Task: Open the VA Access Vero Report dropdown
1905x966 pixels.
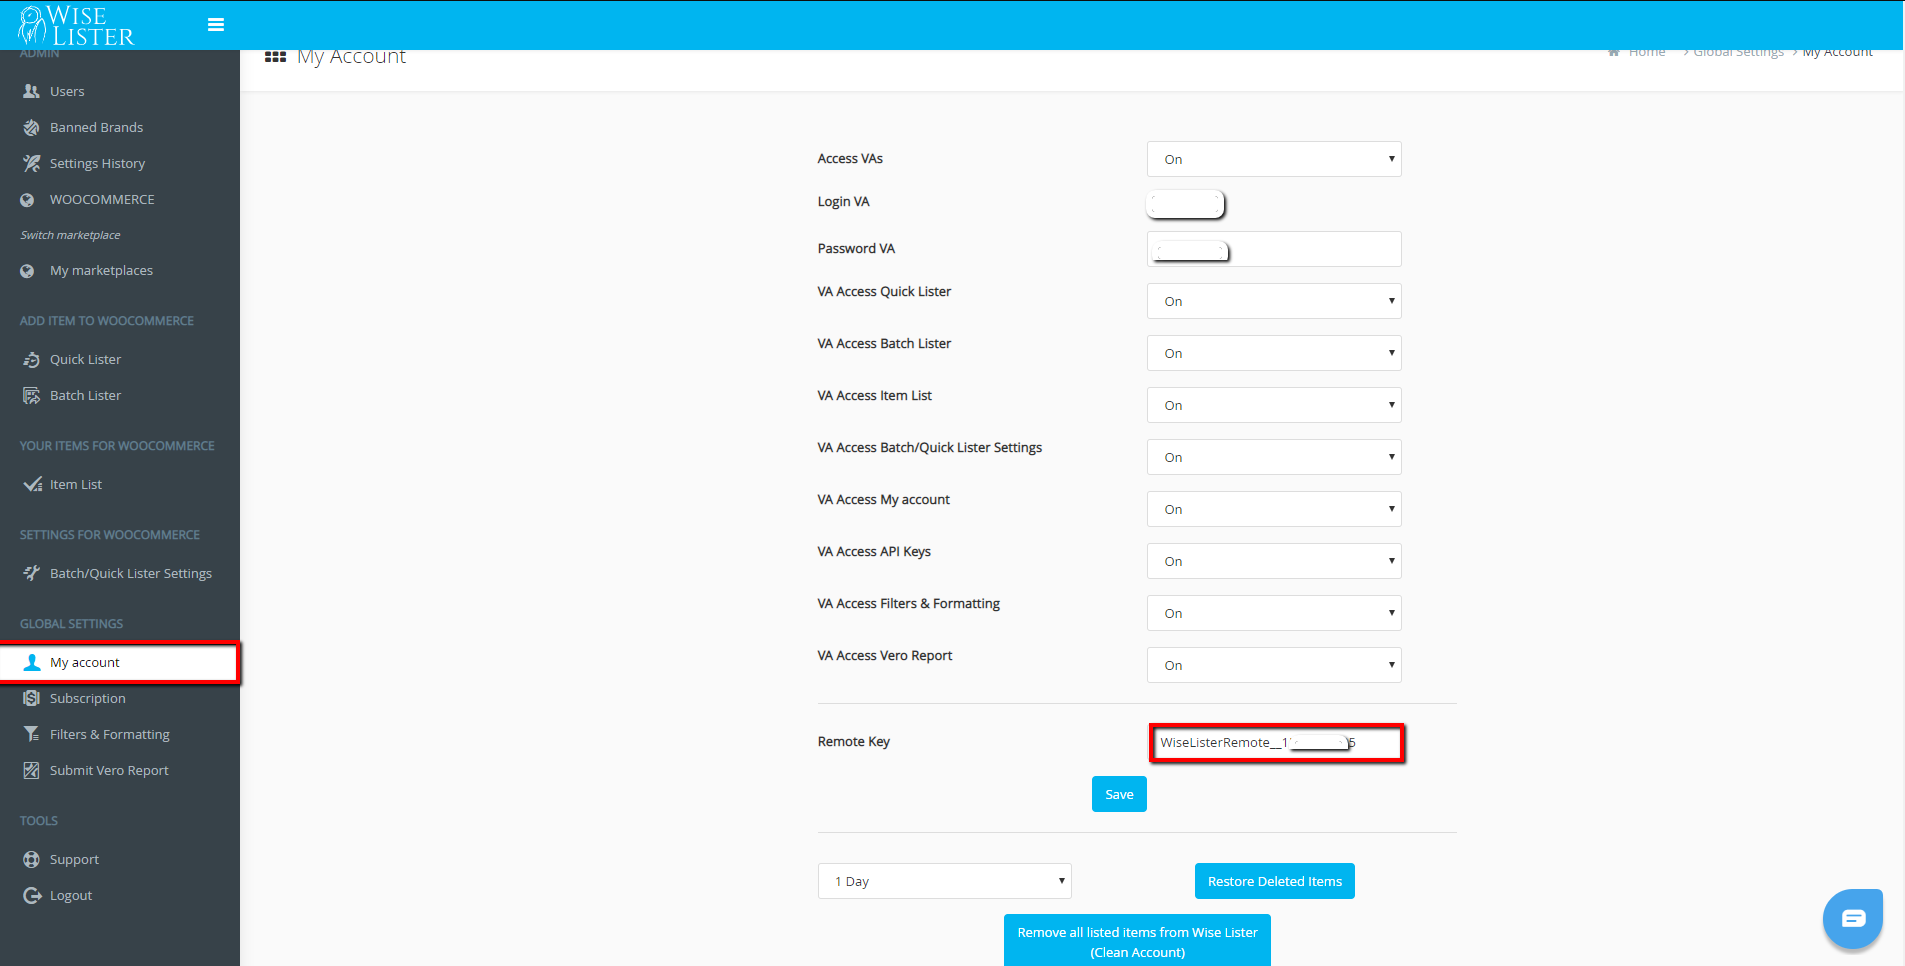Action: point(1274,665)
